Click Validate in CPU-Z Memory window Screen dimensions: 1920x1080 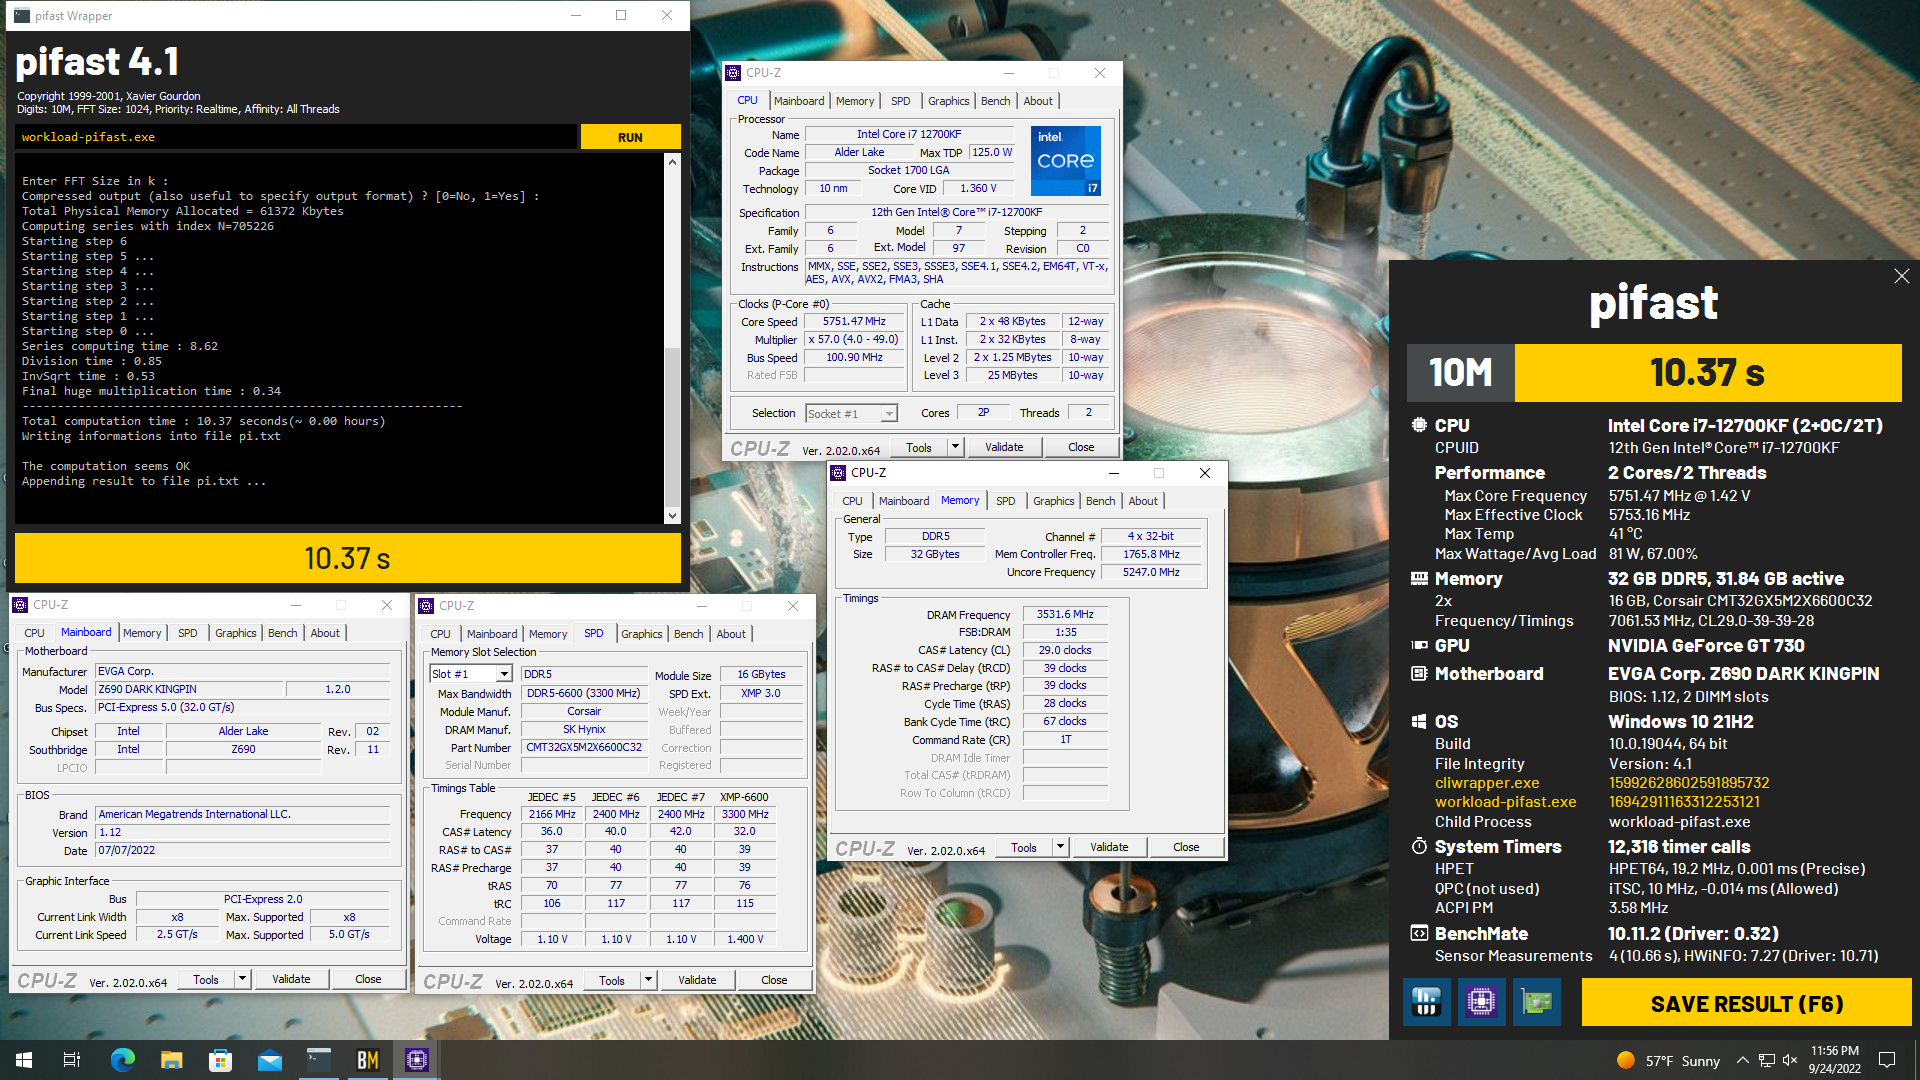click(1109, 847)
